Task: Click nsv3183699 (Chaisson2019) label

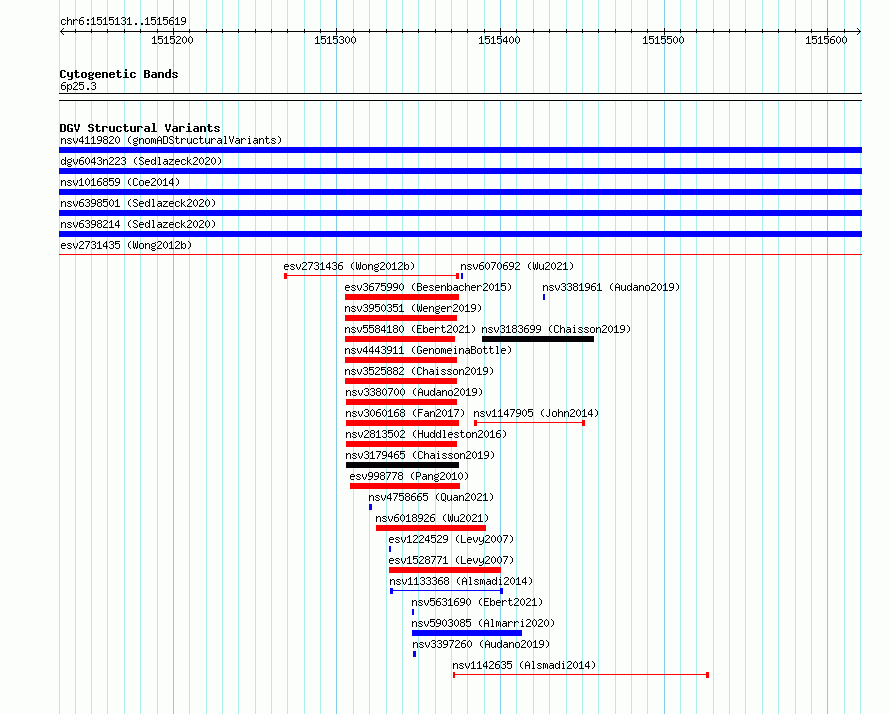Action: pyautogui.click(x=556, y=329)
